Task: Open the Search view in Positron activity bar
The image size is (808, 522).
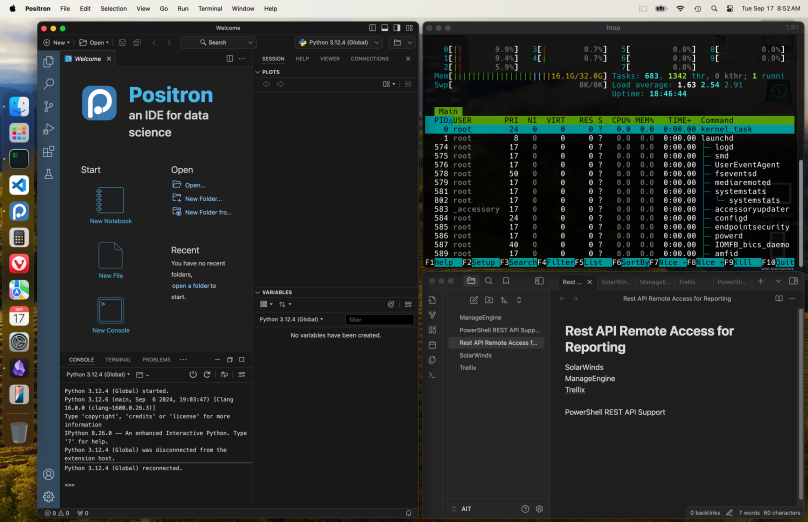Action: tap(48, 83)
